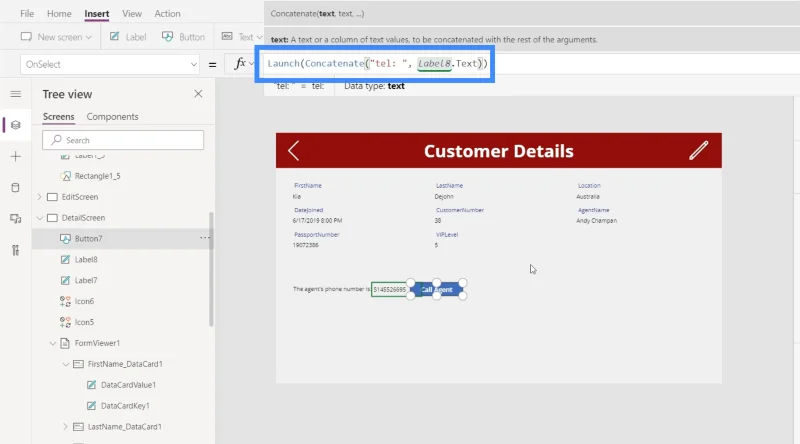Viewport: 800px width, 444px height.
Task: Open the View tab
Action: coord(132,14)
